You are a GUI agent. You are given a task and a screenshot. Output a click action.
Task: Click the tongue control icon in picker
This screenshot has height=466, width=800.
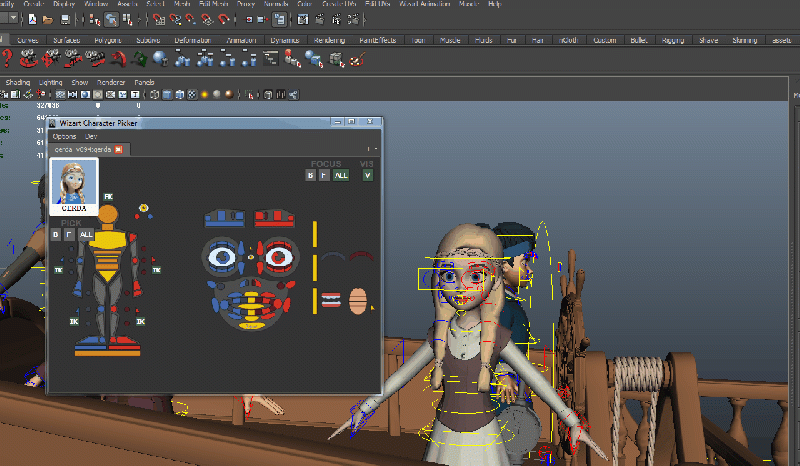[x=359, y=301]
